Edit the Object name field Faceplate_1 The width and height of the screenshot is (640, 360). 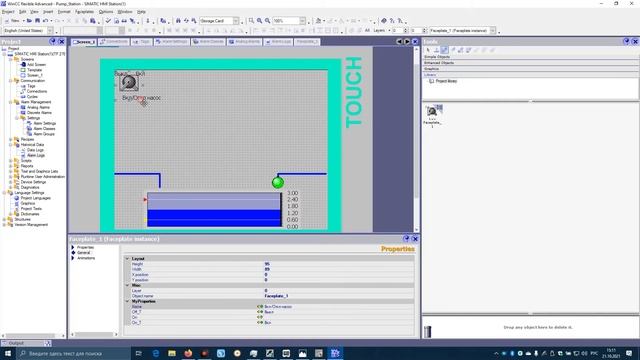(338, 296)
